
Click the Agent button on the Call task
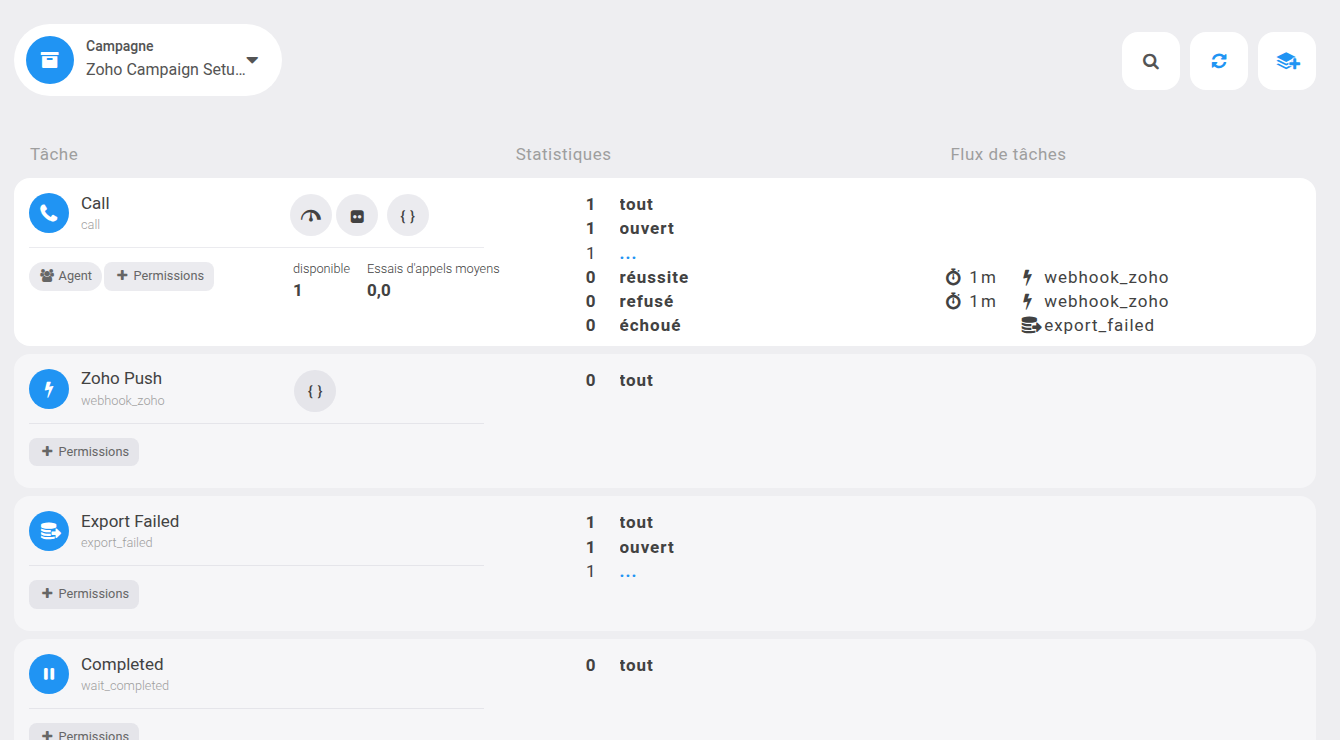point(65,276)
